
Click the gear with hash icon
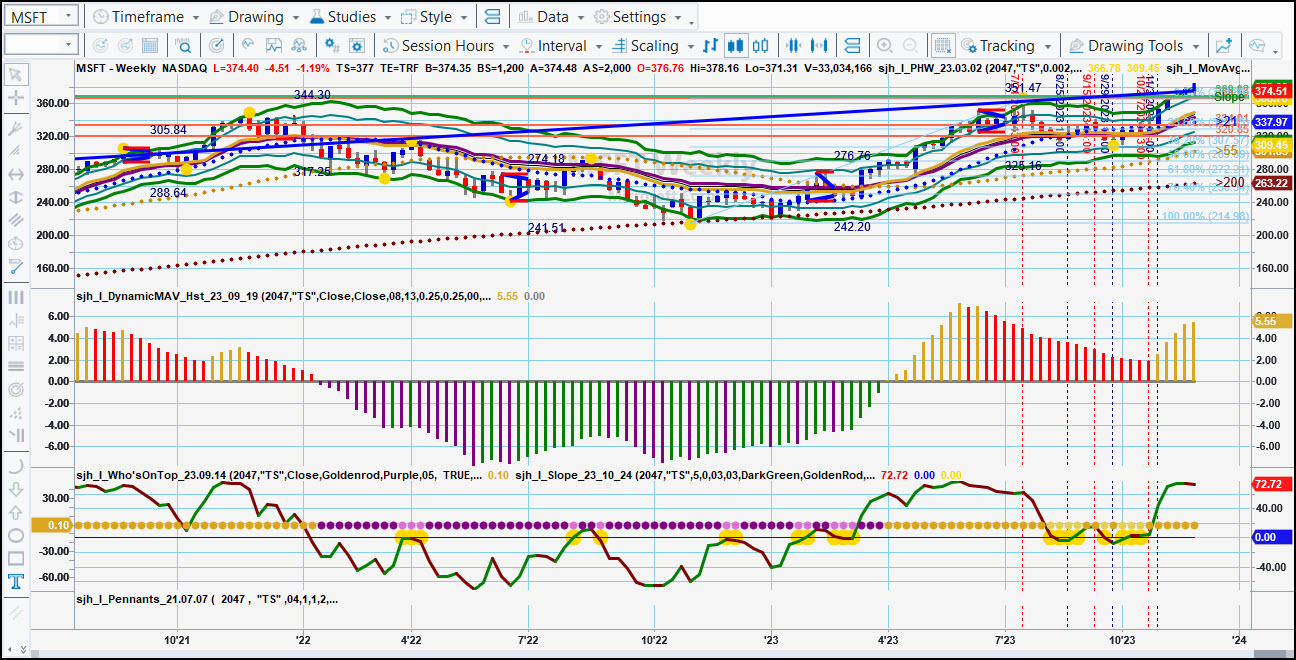click(333, 45)
